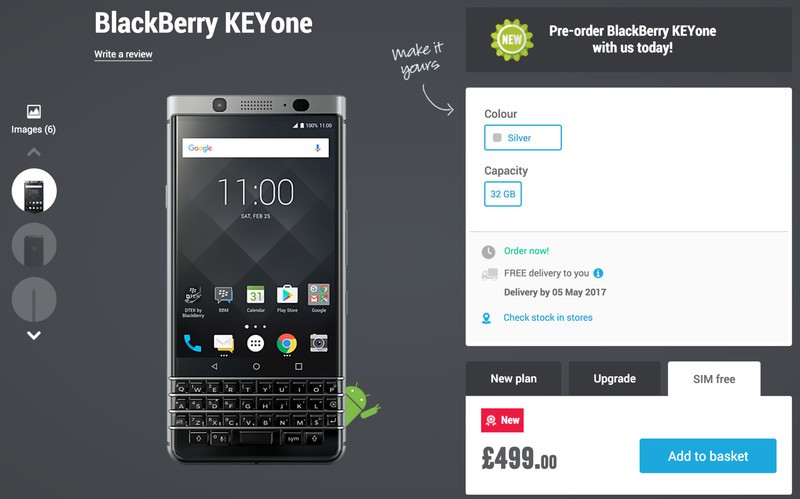This screenshot has height=499, width=800.
Task: Open the SIM free tab
Action: tap(714, 379)
